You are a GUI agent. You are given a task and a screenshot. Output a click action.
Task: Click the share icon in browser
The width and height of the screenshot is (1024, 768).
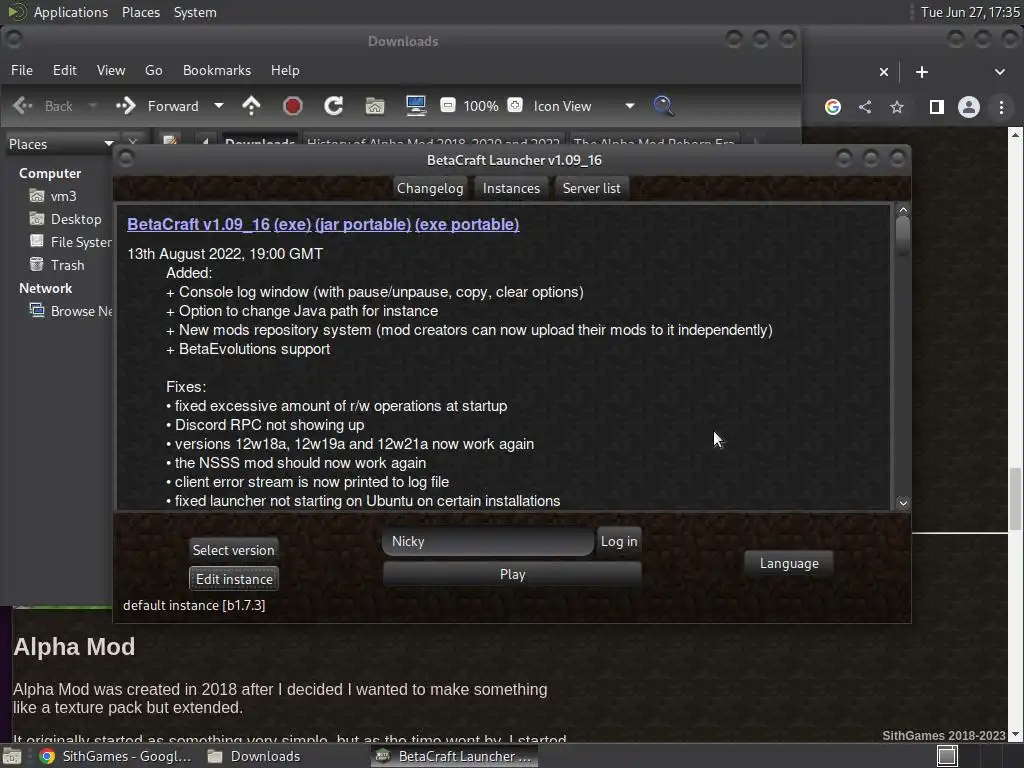[865, 107]
